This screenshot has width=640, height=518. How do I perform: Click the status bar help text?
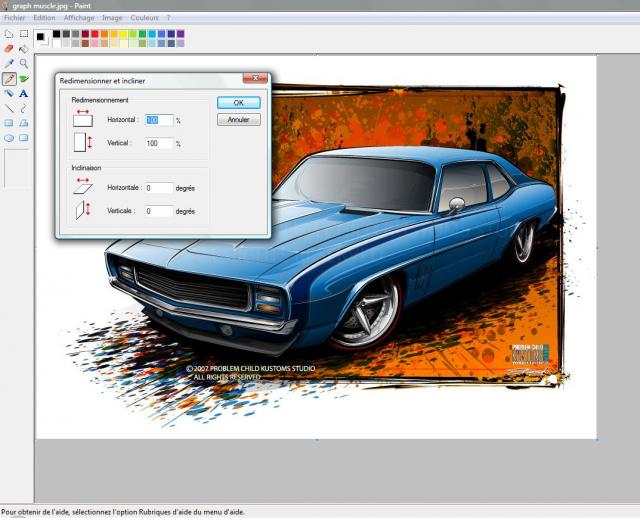123,511
